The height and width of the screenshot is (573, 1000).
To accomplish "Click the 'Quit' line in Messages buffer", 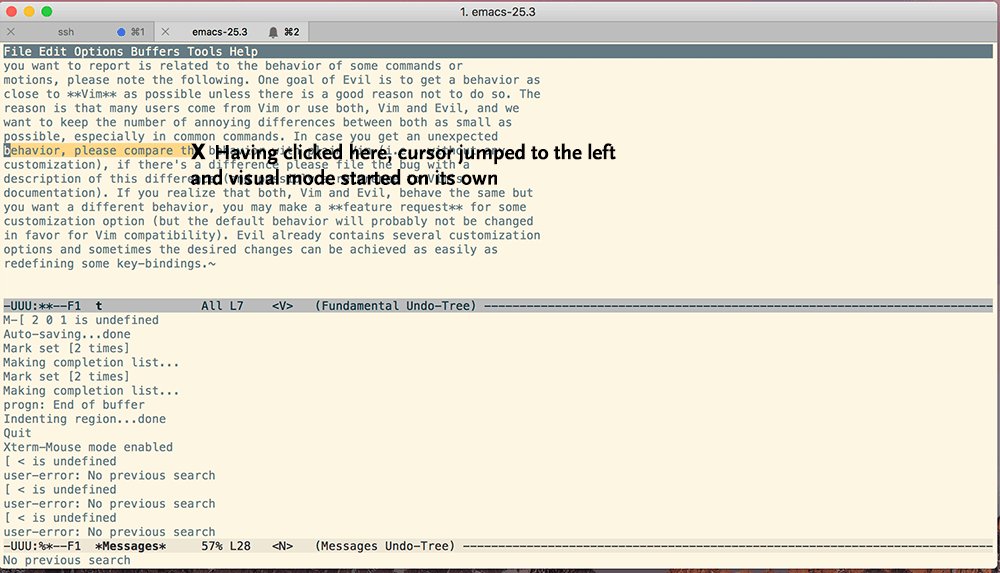I will pyautogui.click(x=17, y=433).
